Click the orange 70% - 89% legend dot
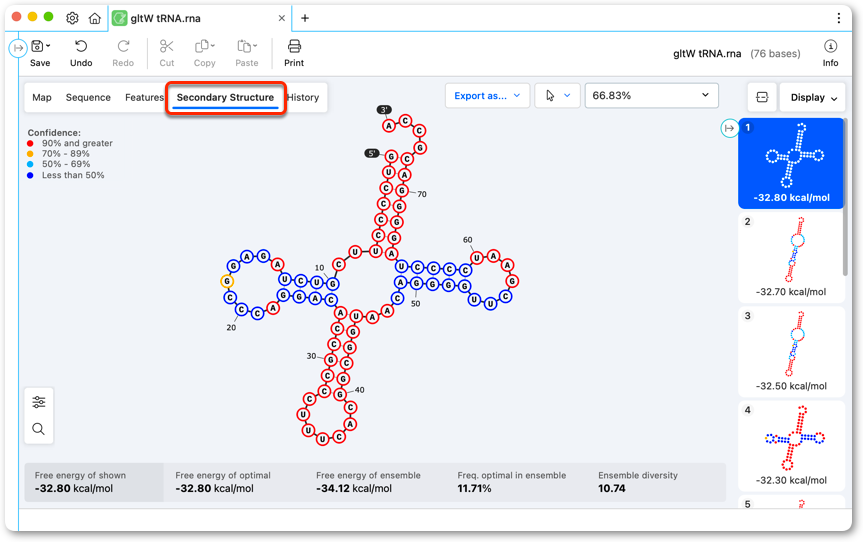863x542 pixels. [x=30, y=154]
